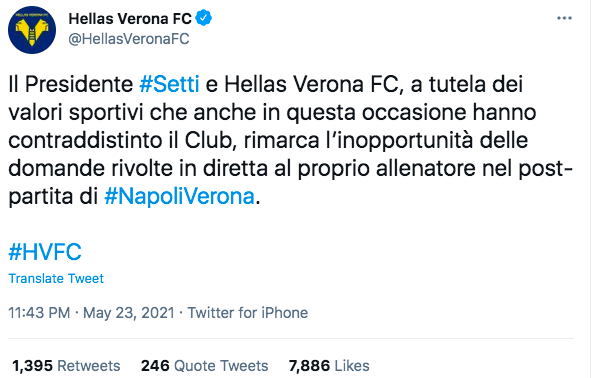
Task: Click the blue verified badge icon
Action: [204, 18]
